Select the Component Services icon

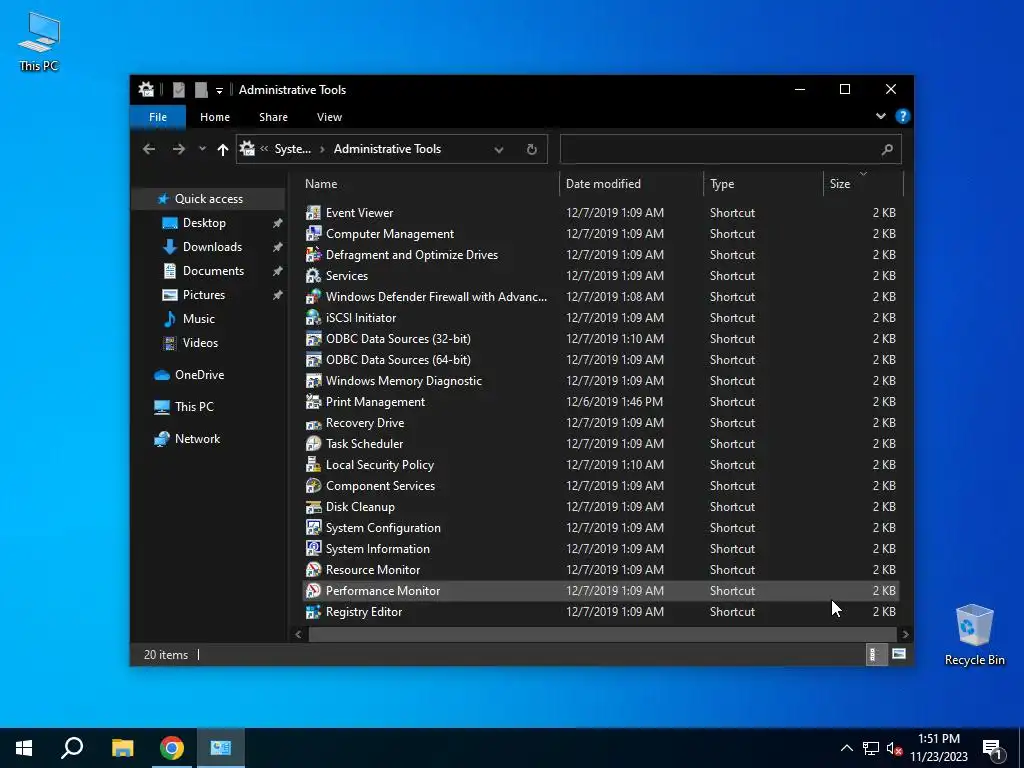point(313,485)
